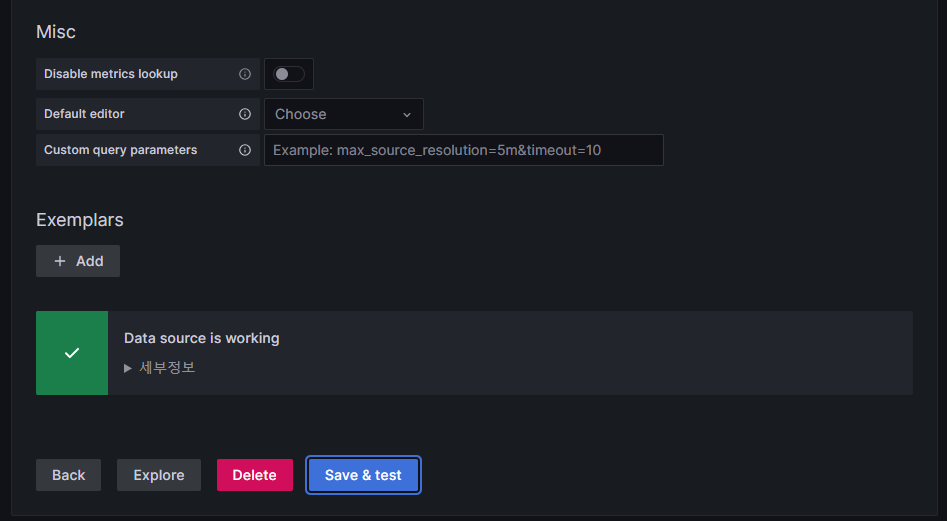Viewport: 947px width, 521px height.
Task: Toggle the Disable metrics lookup switch
Action: (x=289, y=74)
